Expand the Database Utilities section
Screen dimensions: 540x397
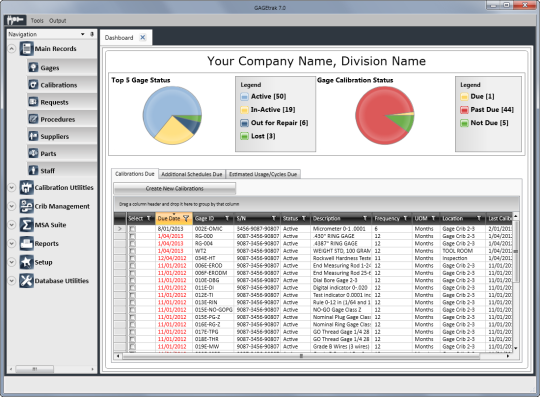[12, 281]
